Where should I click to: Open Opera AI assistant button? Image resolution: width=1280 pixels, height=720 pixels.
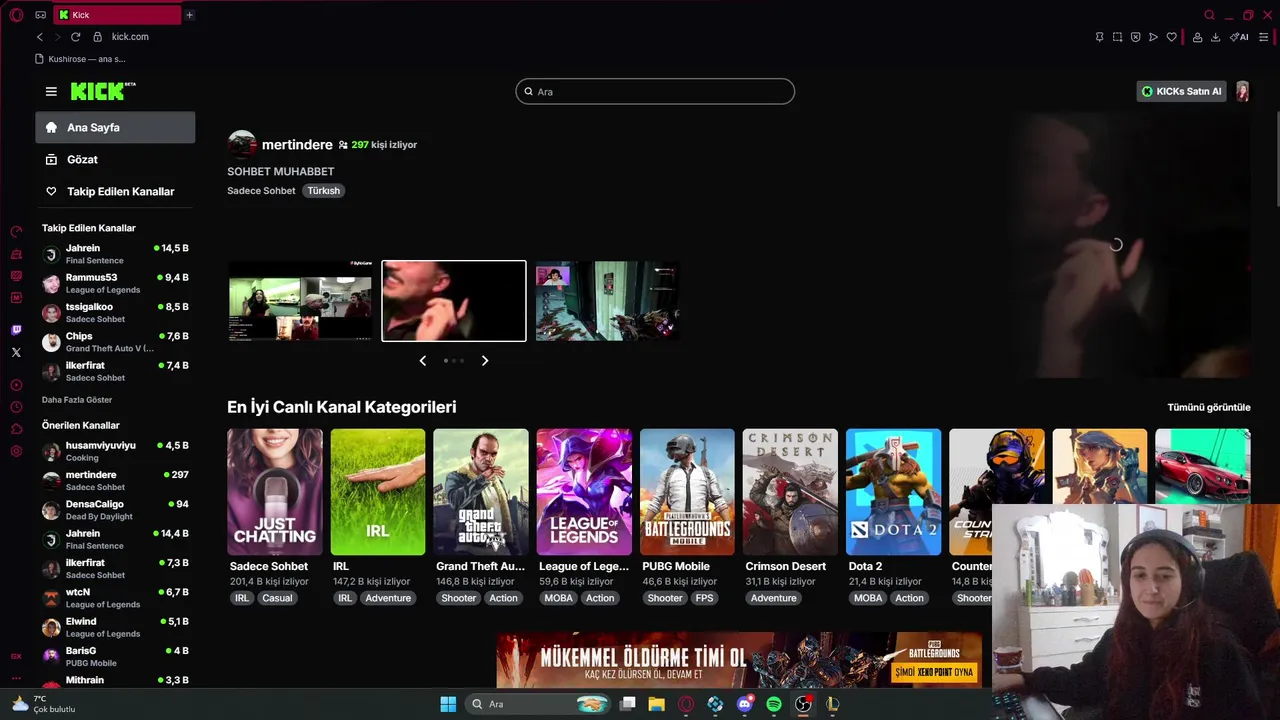[1239, 37]
